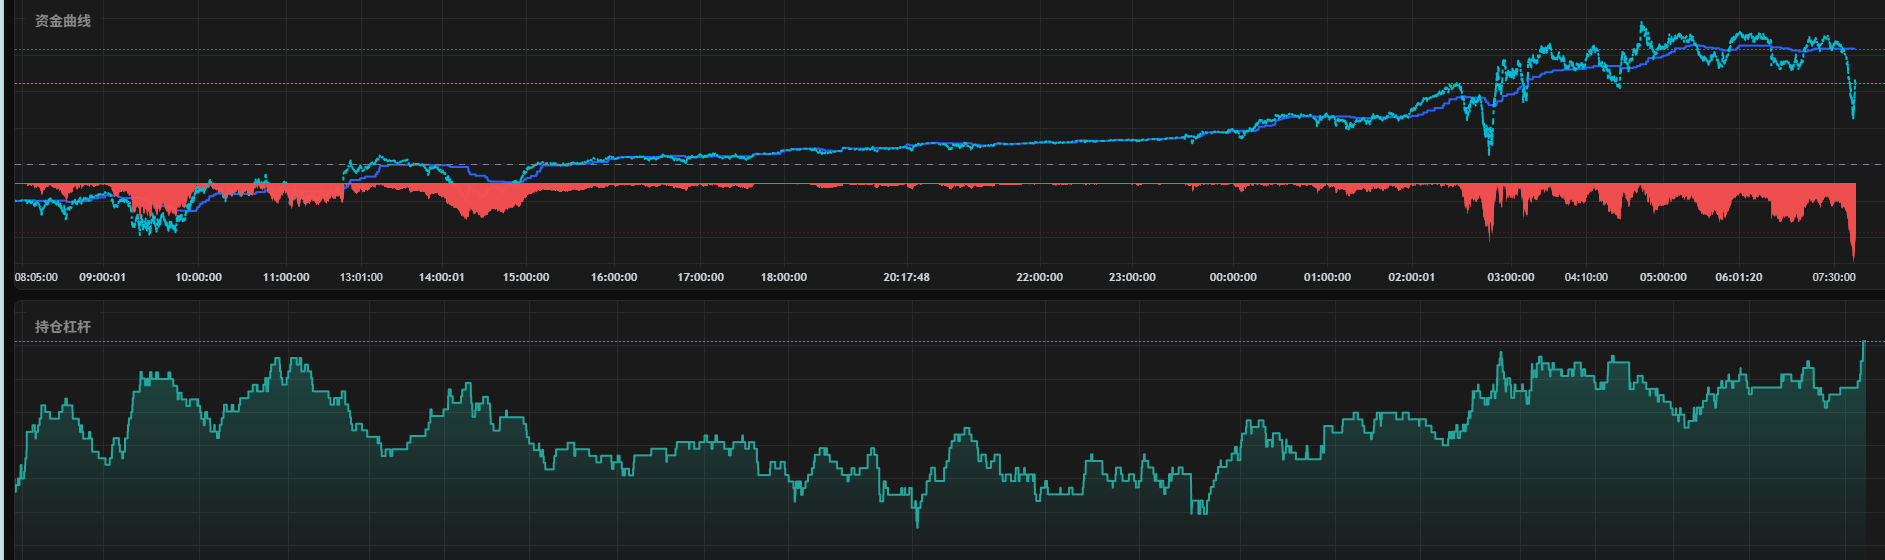Image resolution: width=1885 pixels, height=560 pixels.
Task: Pick the 04:10:00 time axis label
Action: click(1586, 277)
